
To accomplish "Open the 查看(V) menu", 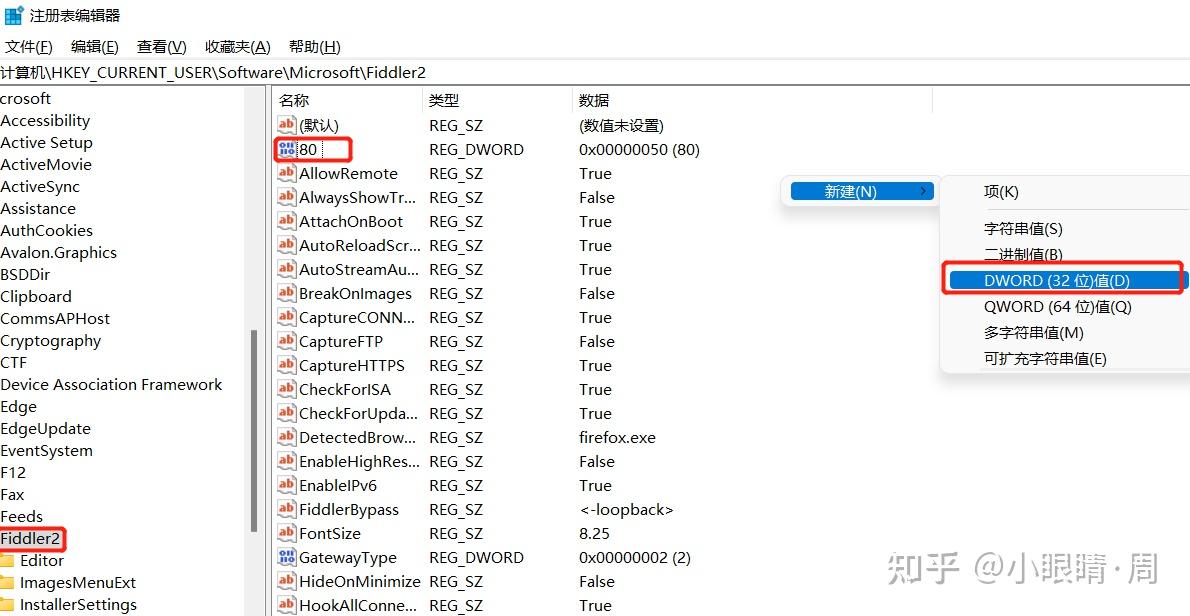I will pos(161,46).
